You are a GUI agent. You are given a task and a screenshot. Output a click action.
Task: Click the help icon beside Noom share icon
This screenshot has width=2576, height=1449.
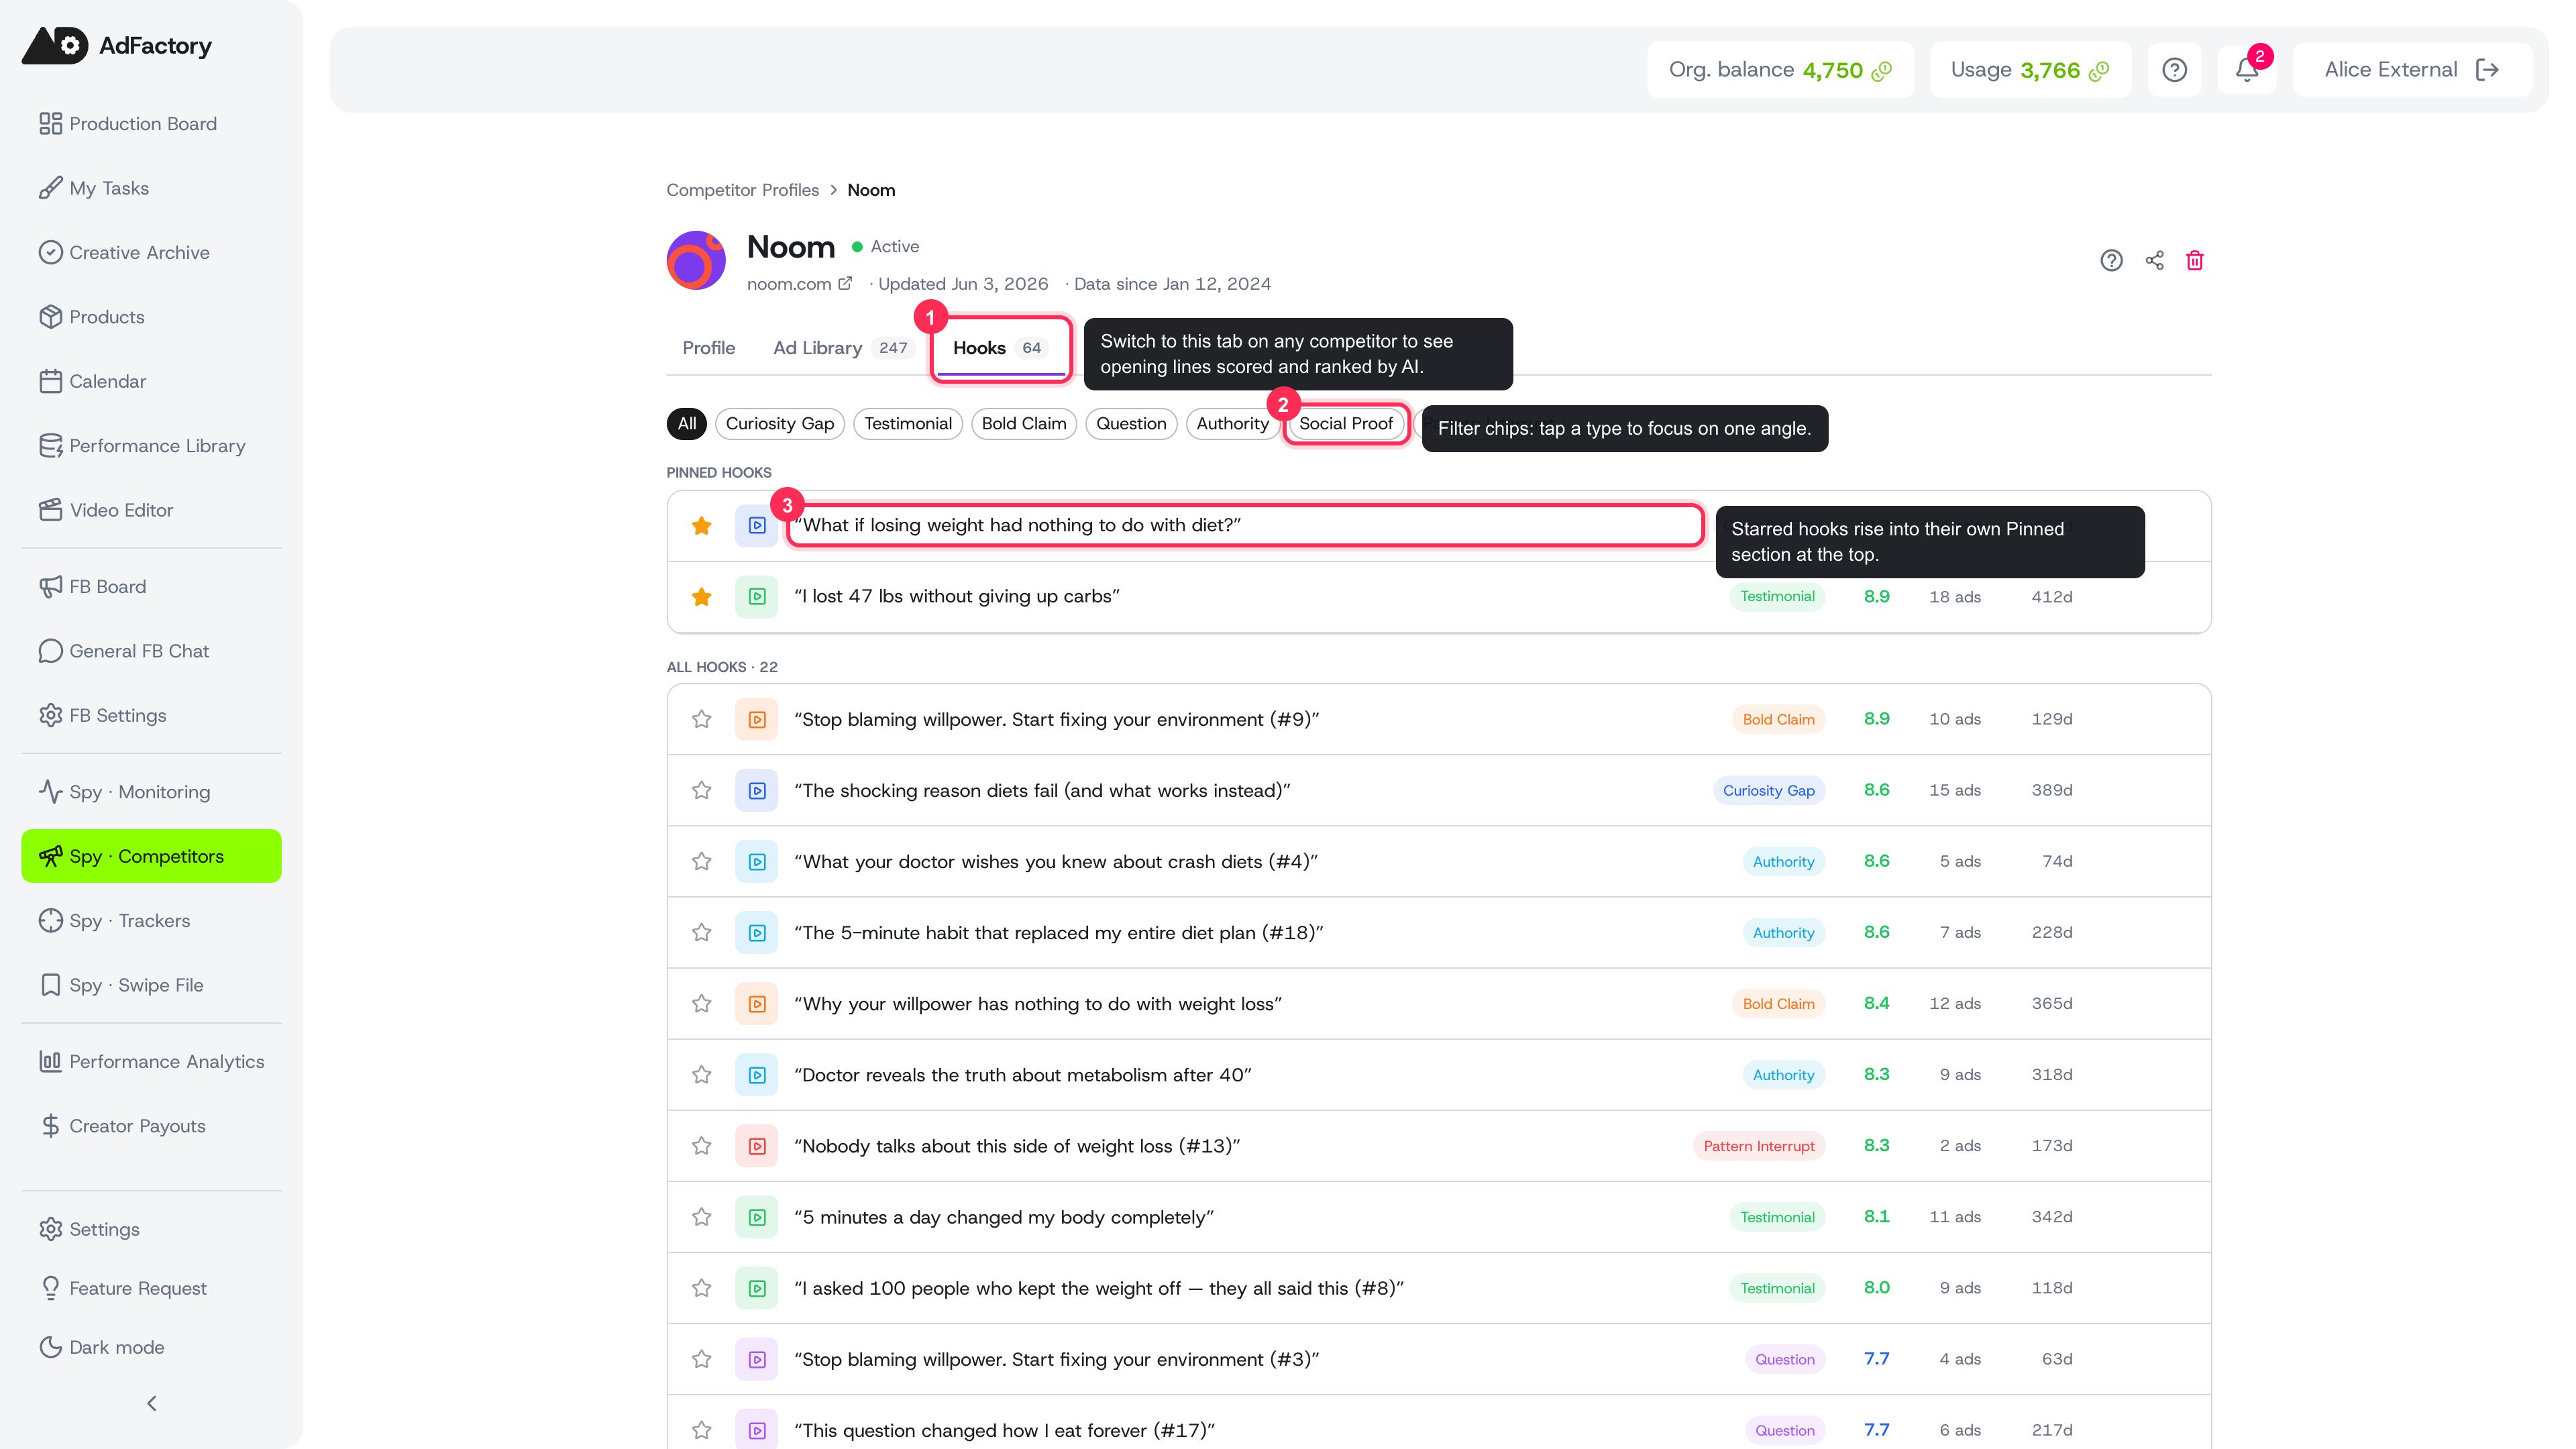point(2111,260)
